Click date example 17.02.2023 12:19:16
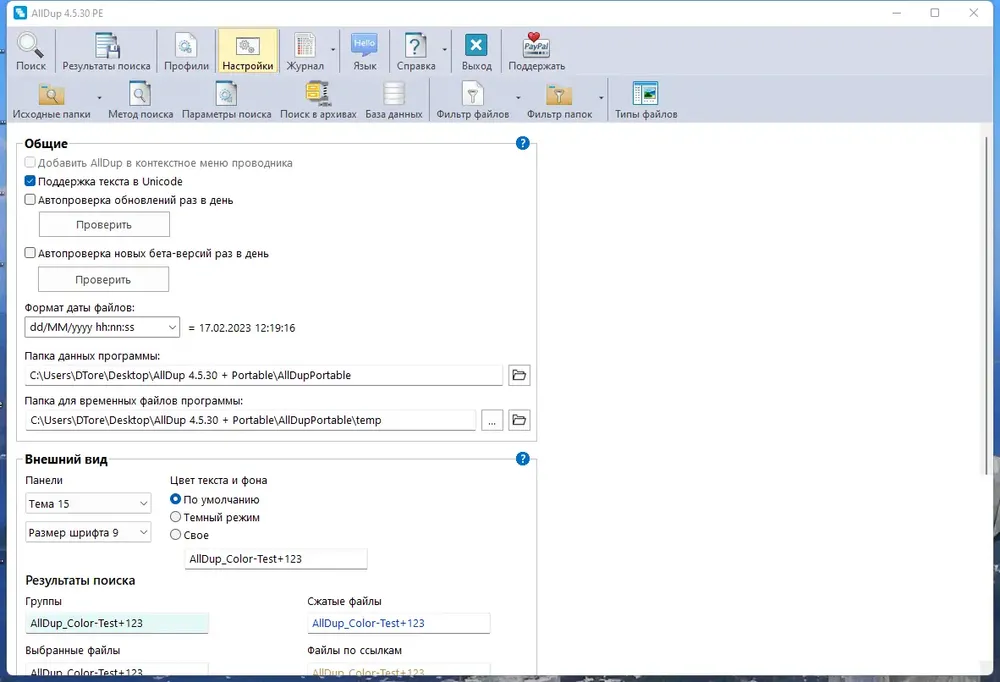Screen dimensions: 1000x682 247,328
